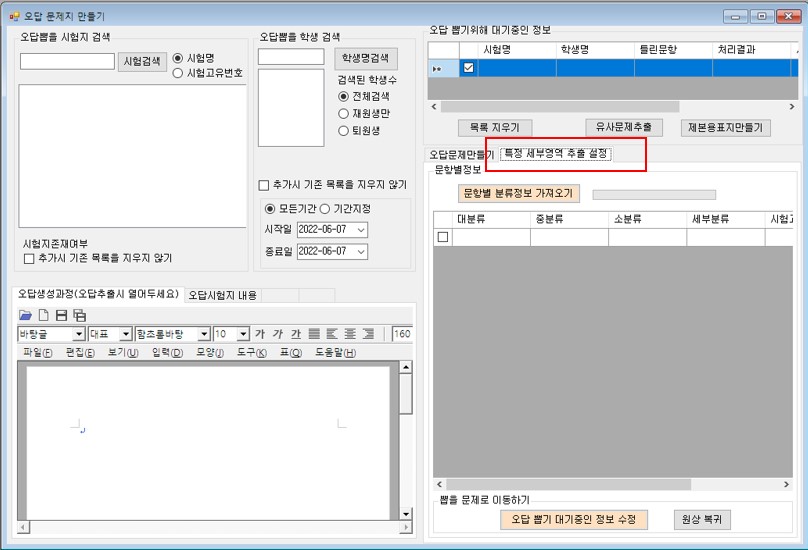Click the 시험검색 button

142,61
